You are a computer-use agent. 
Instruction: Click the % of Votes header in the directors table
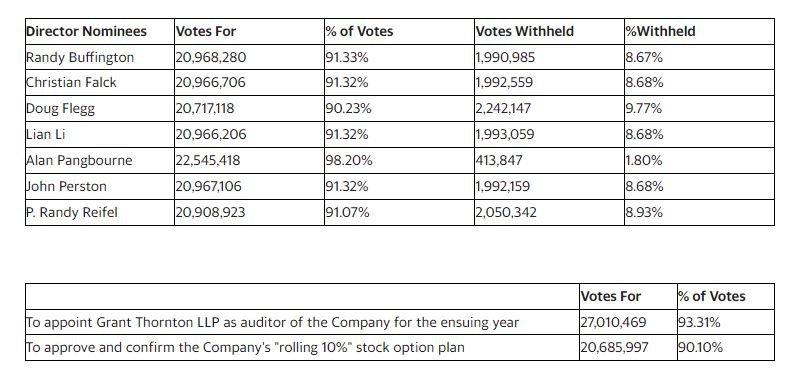(359, 31)
